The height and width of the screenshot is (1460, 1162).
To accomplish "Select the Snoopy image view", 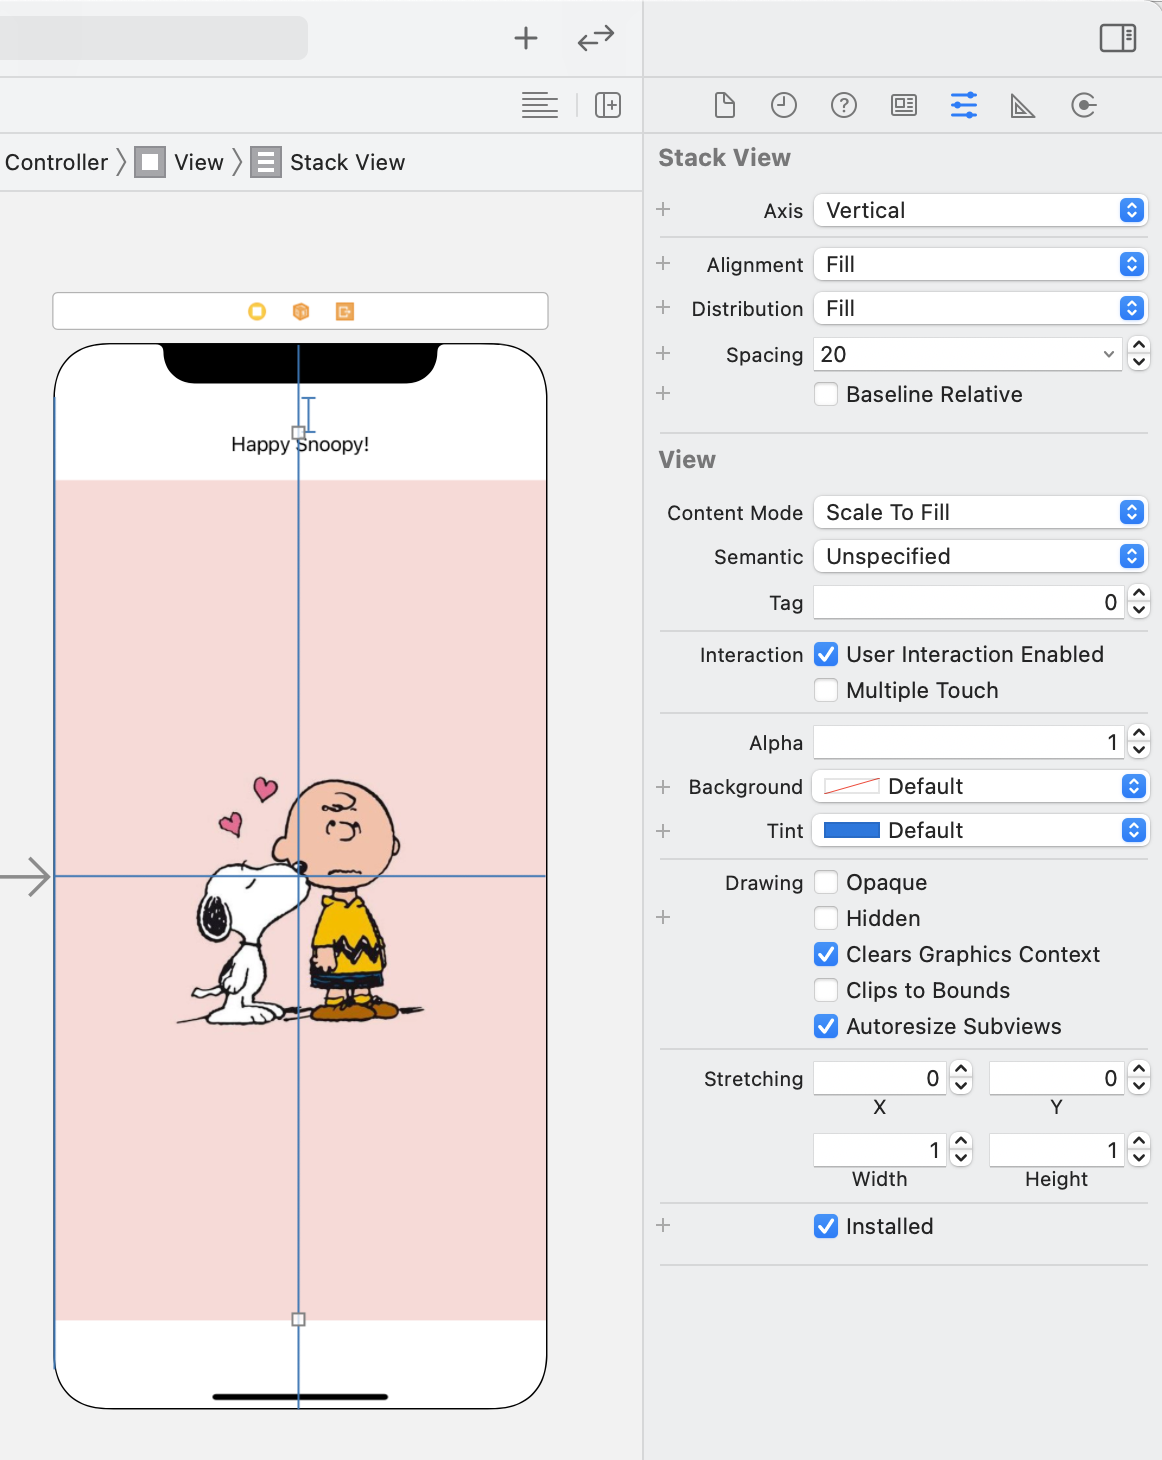I will 300,900.
